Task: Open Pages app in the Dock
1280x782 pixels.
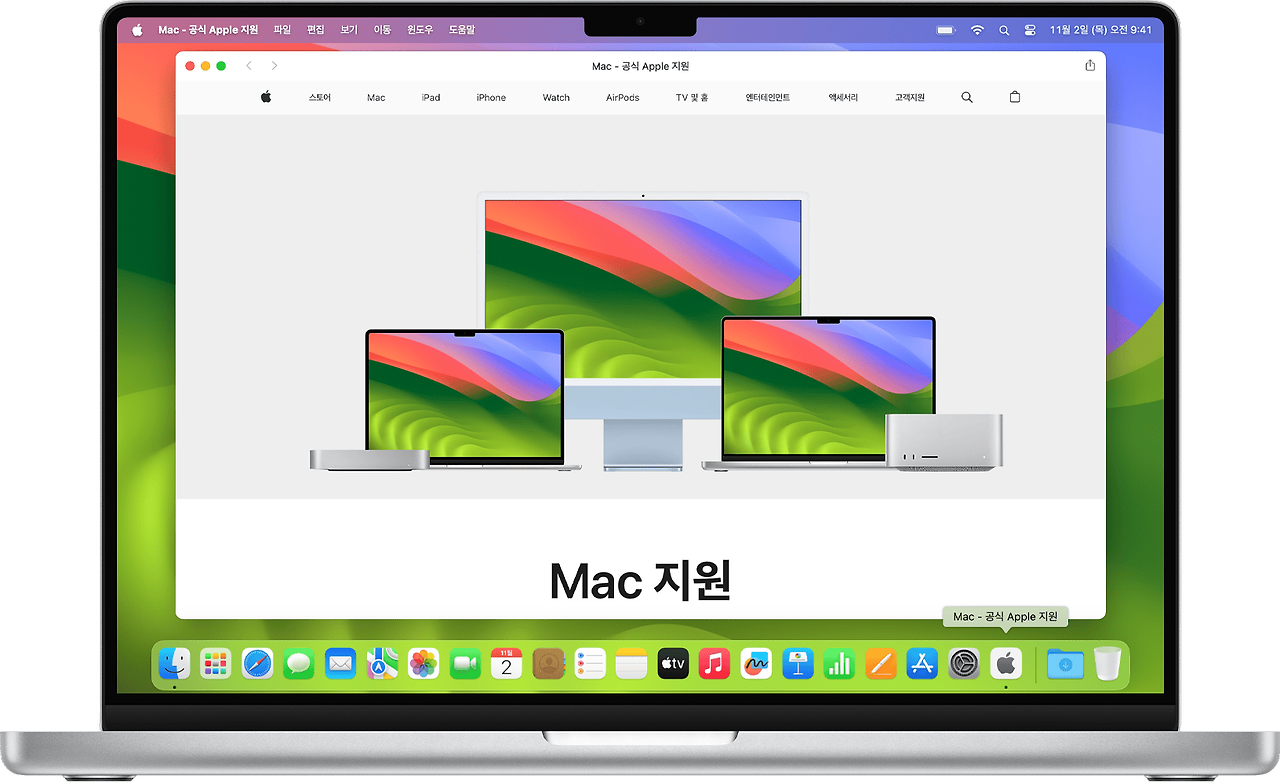Action: pyautogui.click(x=880, y=663)
